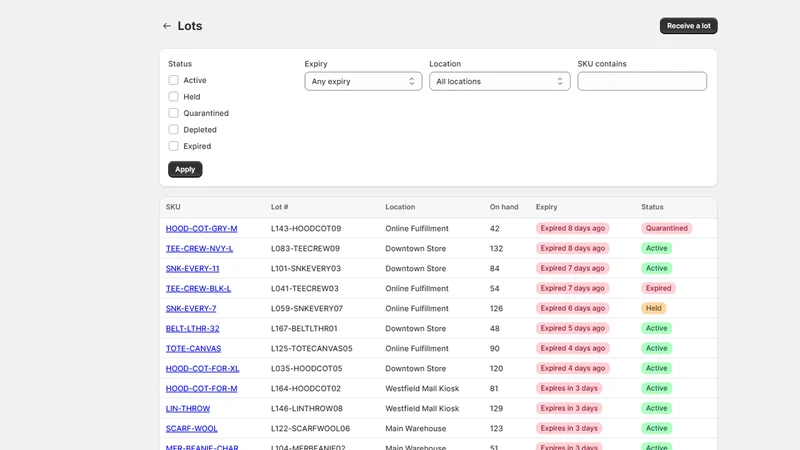Open the TEE-CREW-BLK-L link
800x450 pixels.
coord(198,288)
